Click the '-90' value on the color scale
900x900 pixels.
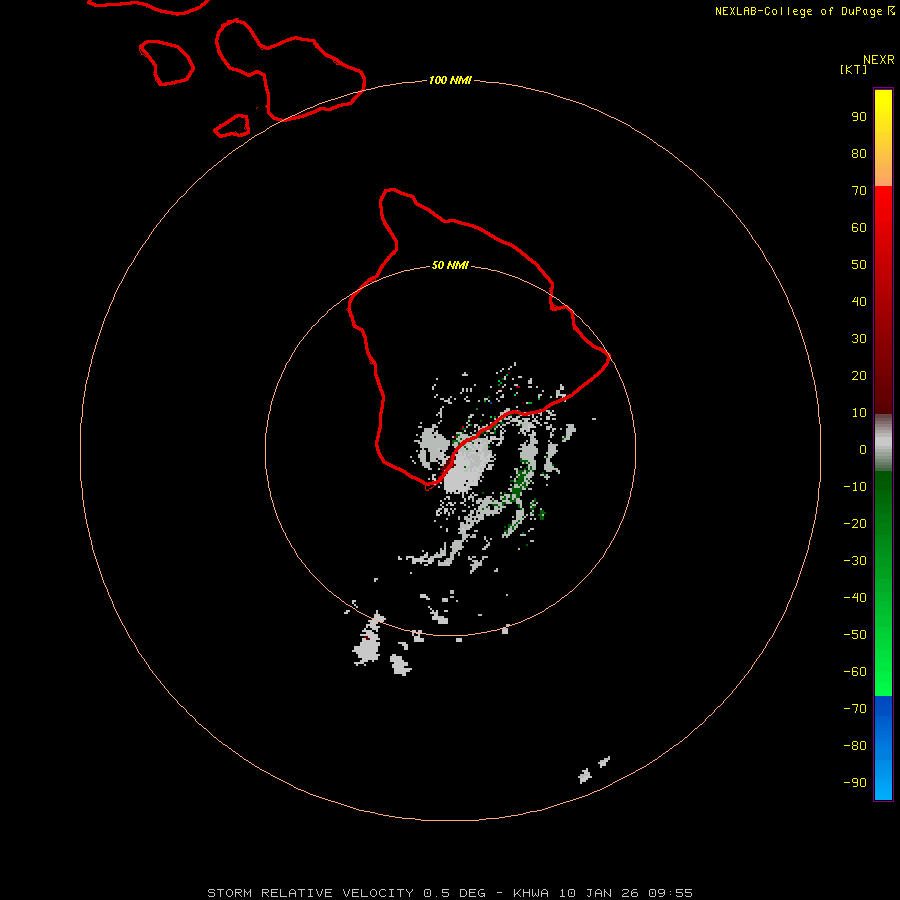click(855, 783)
